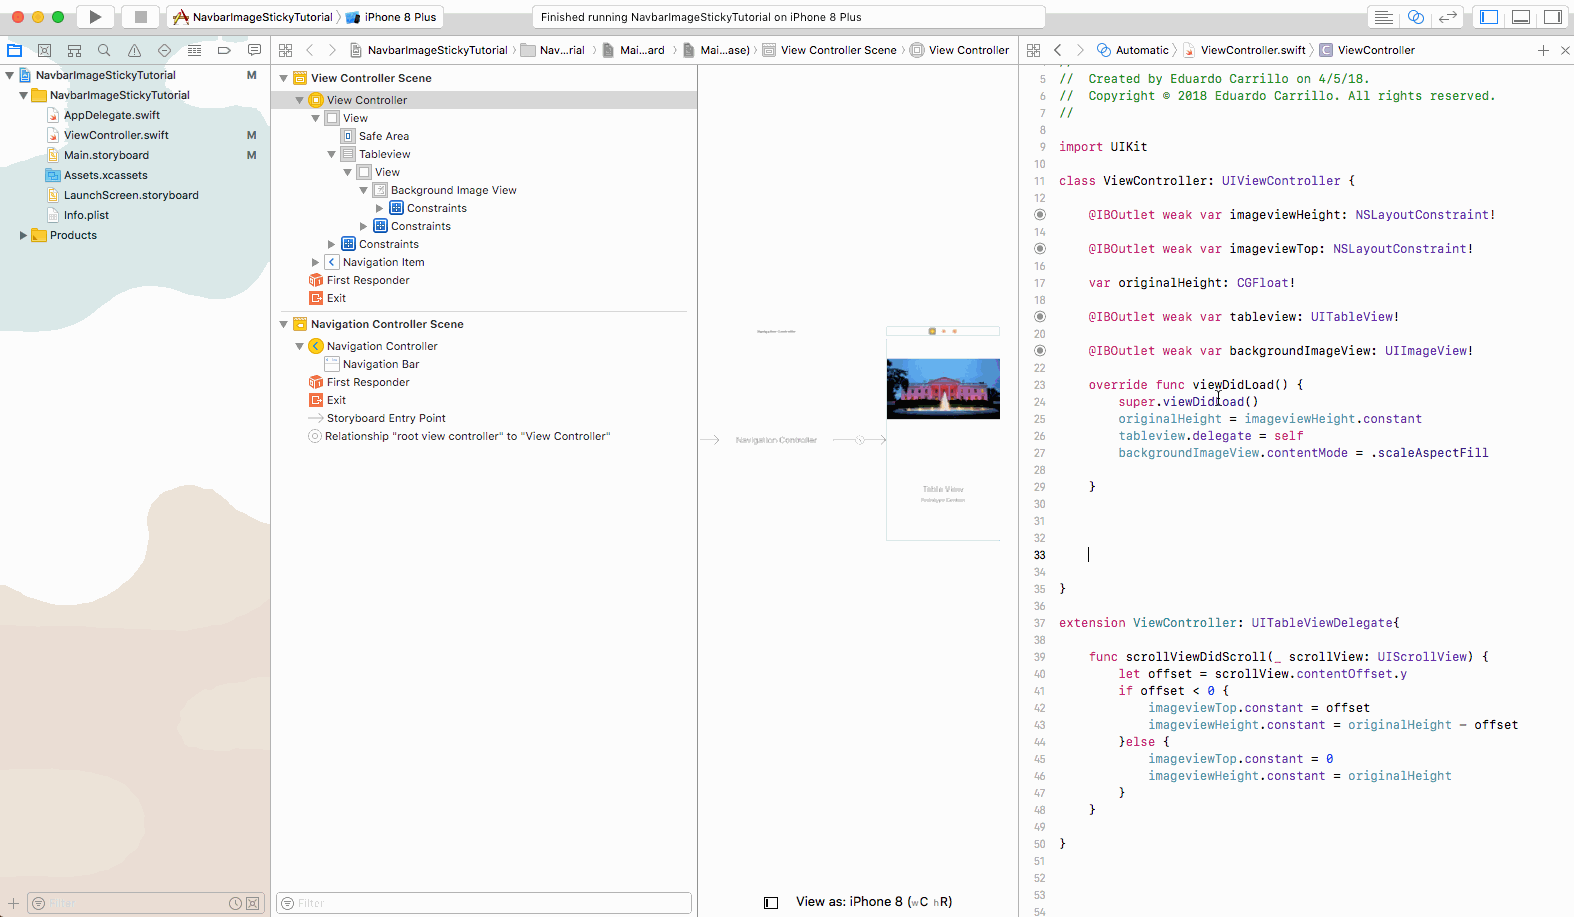The height and width of the screenshot is (917, 1574).
Task: Open the Source Control navigator
Action: [x=45, y=50]
